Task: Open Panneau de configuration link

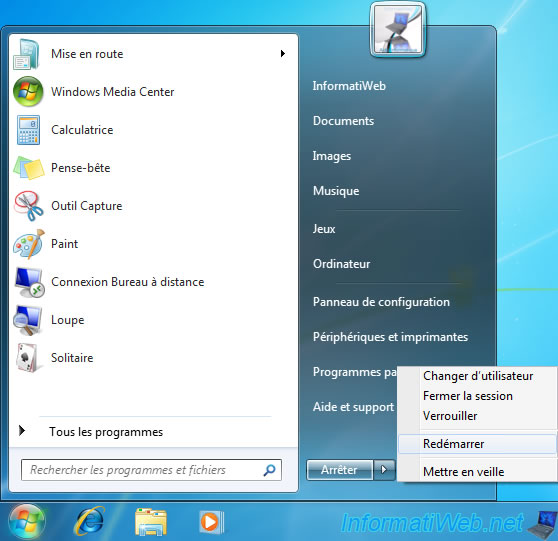Action: point(381,302)
